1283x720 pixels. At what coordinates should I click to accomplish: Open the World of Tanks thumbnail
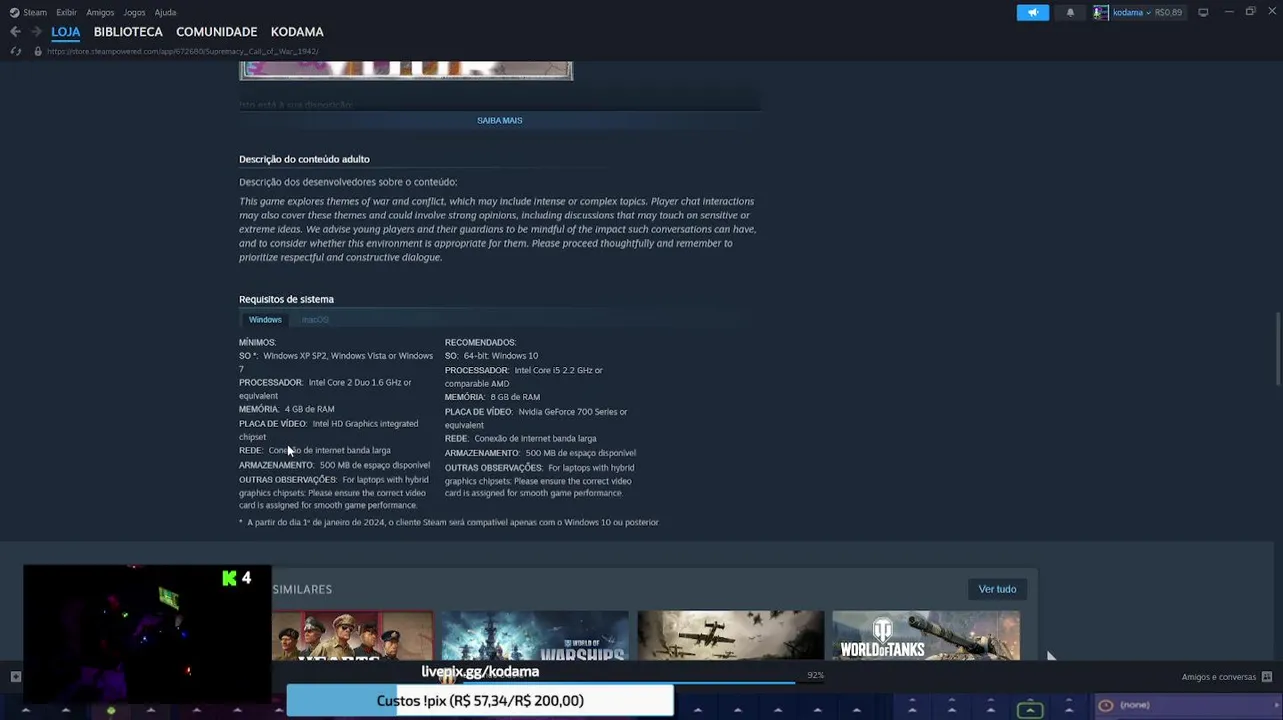[x=926, y=636]
